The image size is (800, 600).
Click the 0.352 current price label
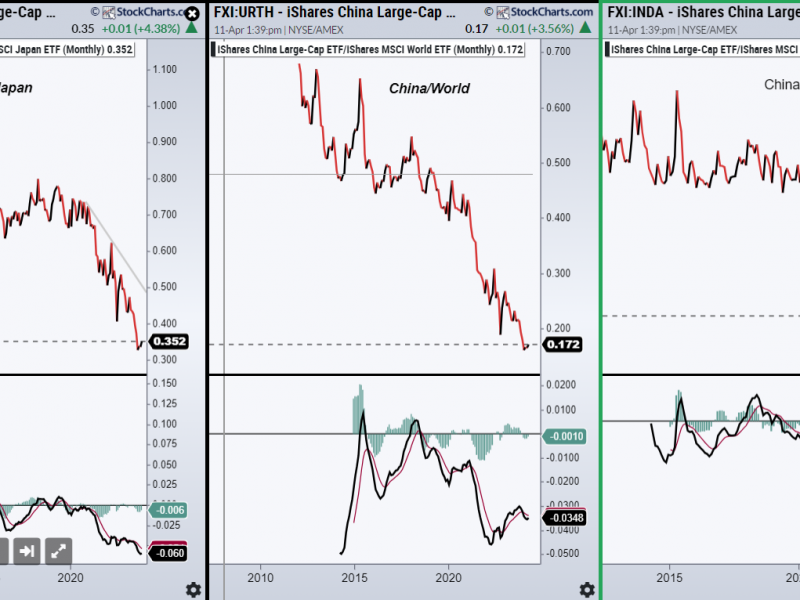168,341
